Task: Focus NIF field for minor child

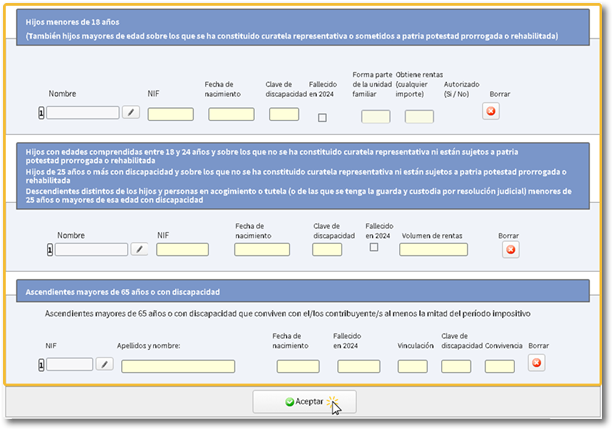Action: [170, 114]
